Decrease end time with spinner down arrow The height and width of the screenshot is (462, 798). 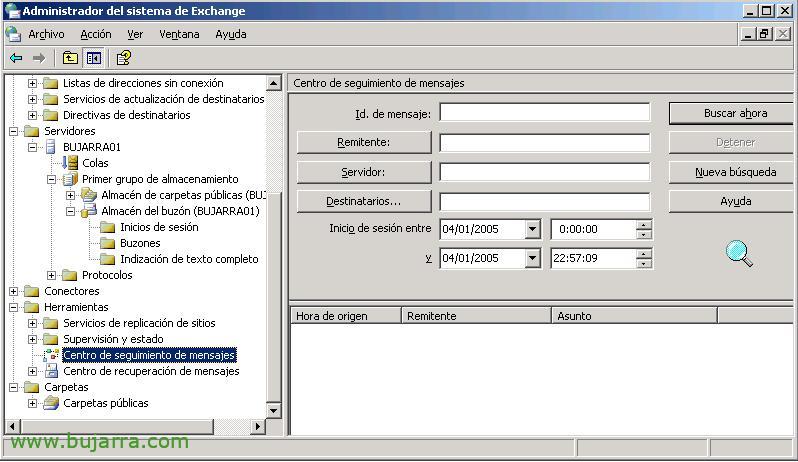(644, 263)
